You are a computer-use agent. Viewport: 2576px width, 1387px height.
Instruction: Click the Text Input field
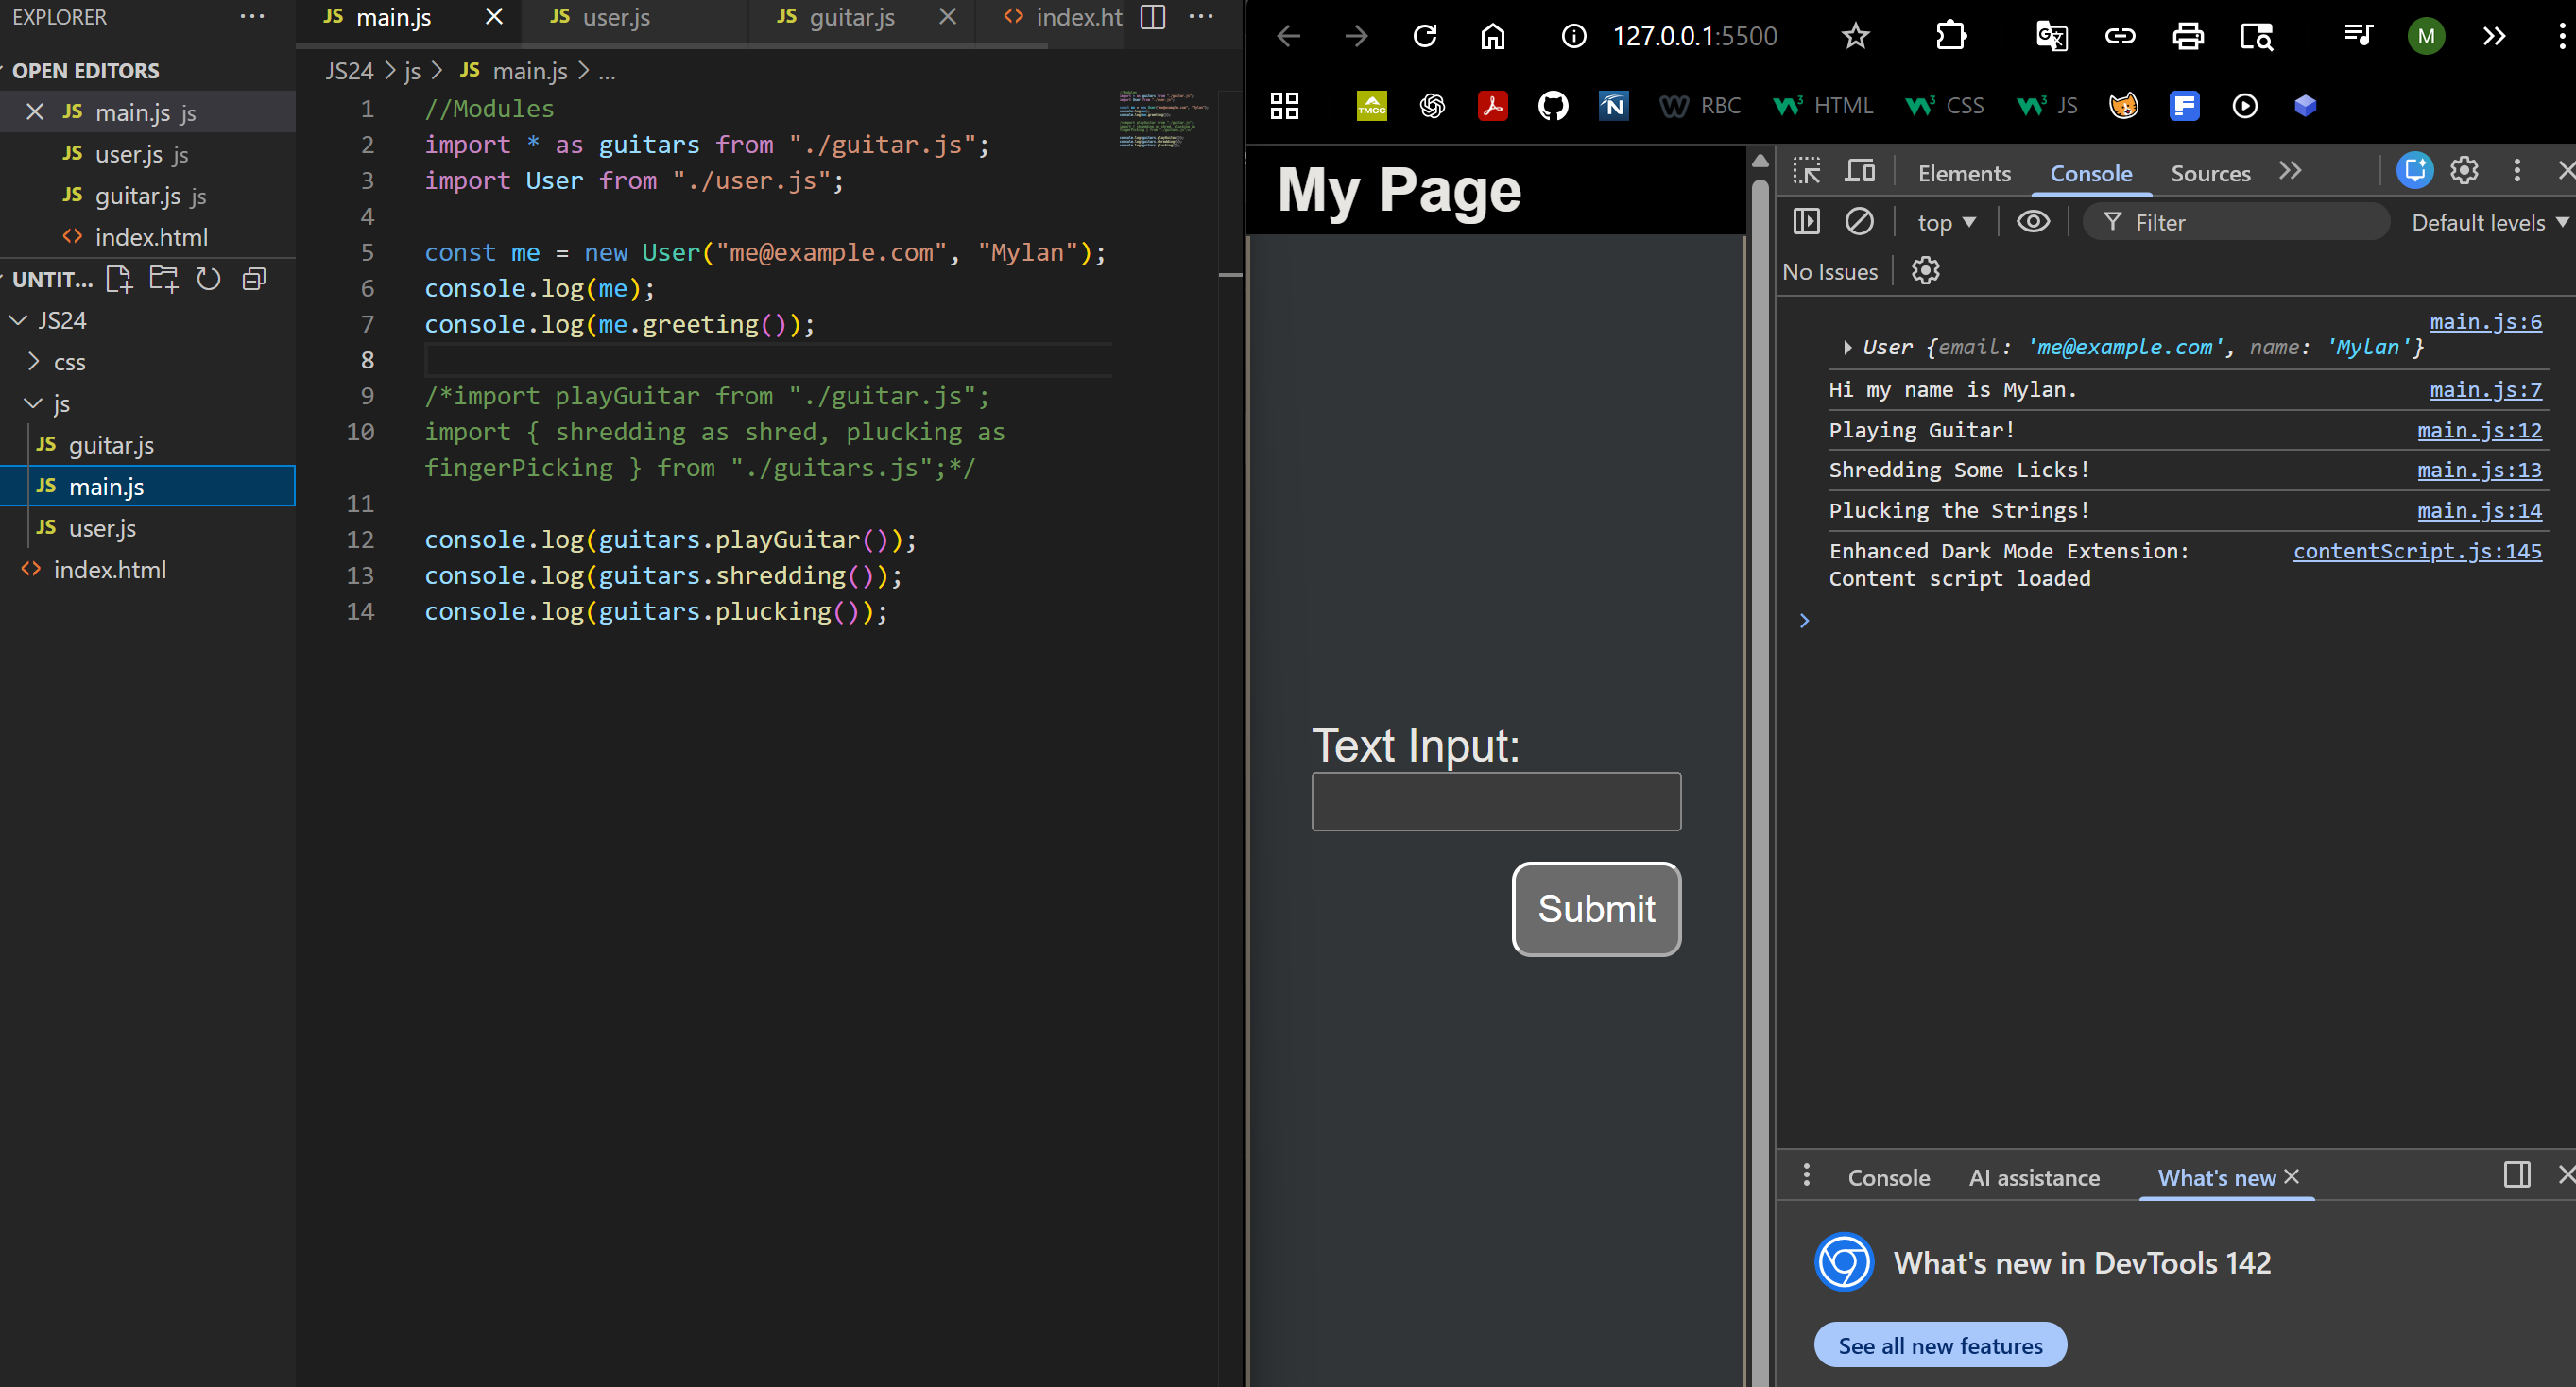point(1495,801)
